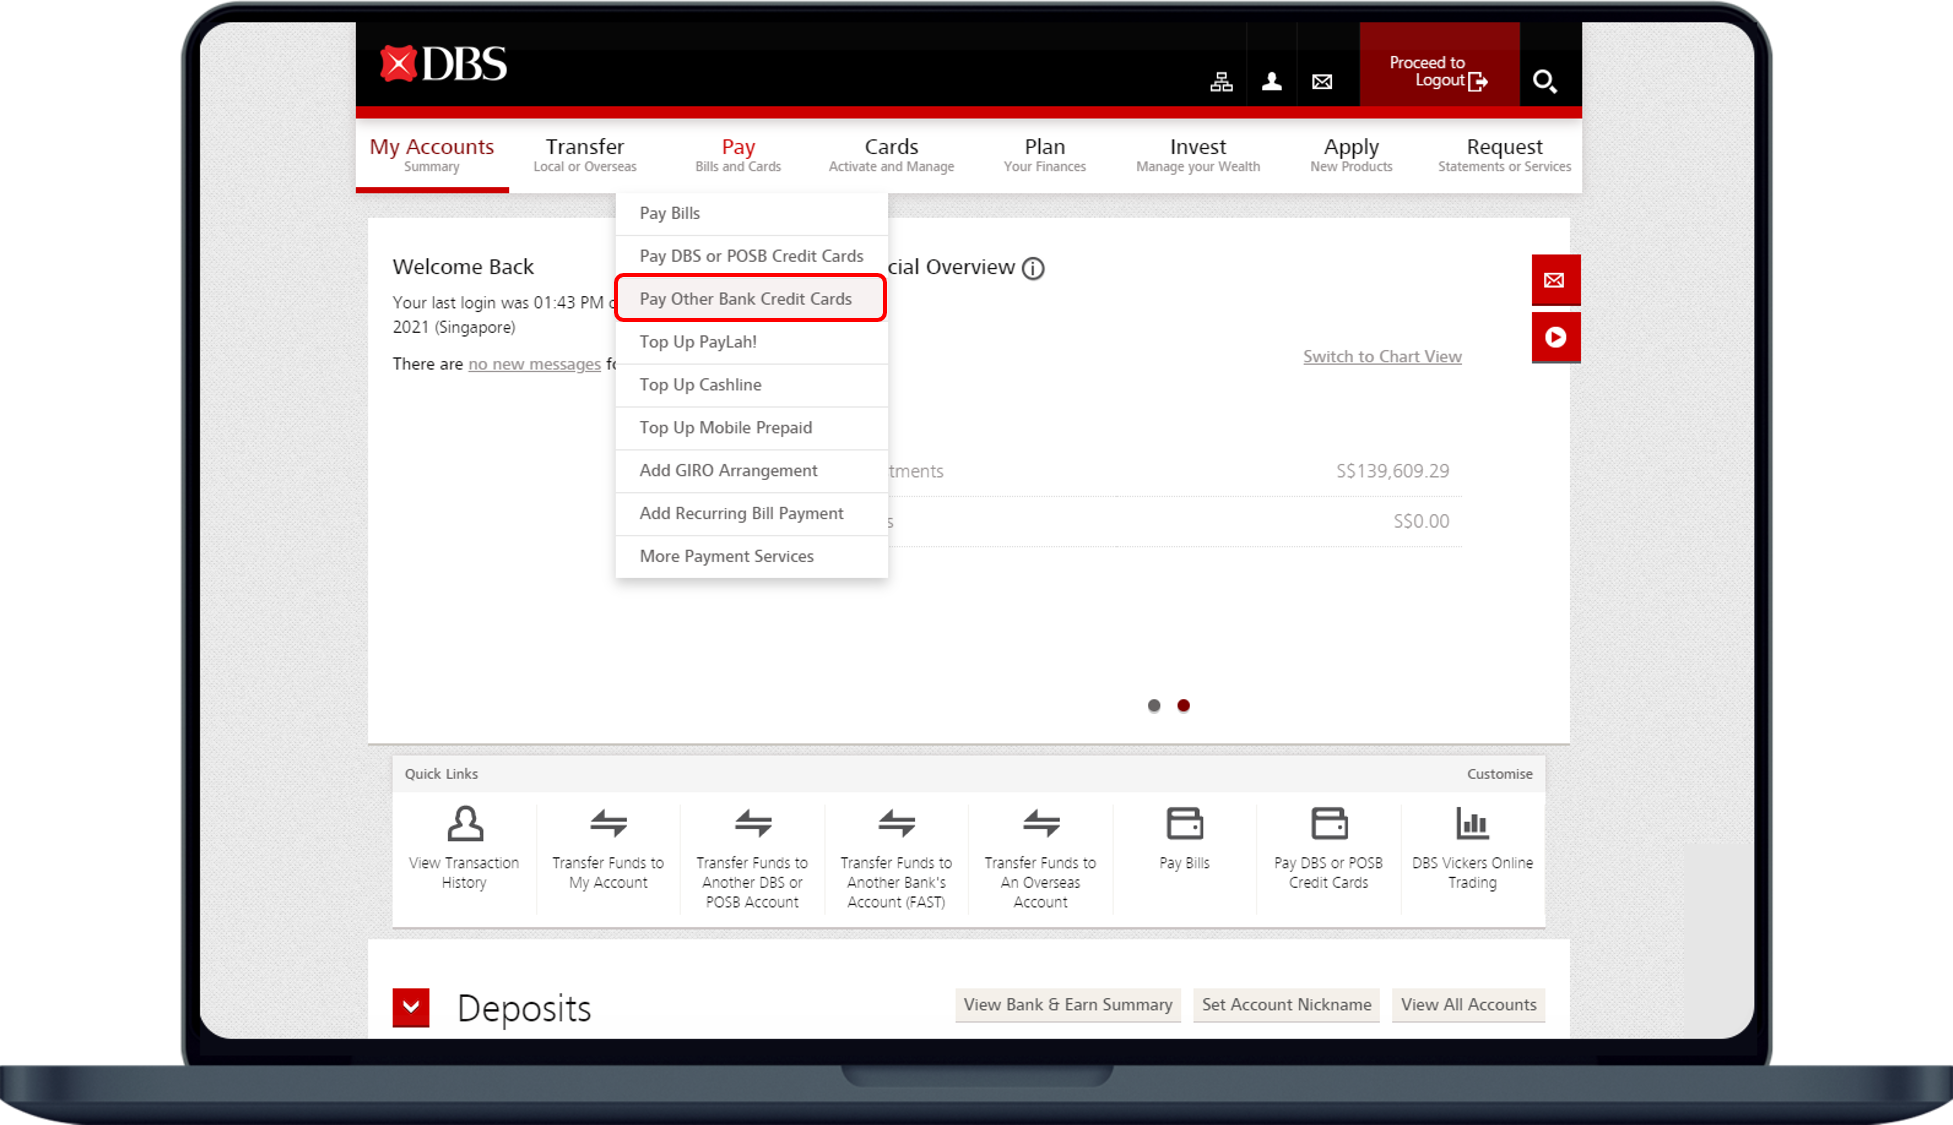The height and width of the screenshot is (1125, 1953).
Task: Open Transfer Funds to Another Bank's Account (FAST)
Action: pos(896,856)
